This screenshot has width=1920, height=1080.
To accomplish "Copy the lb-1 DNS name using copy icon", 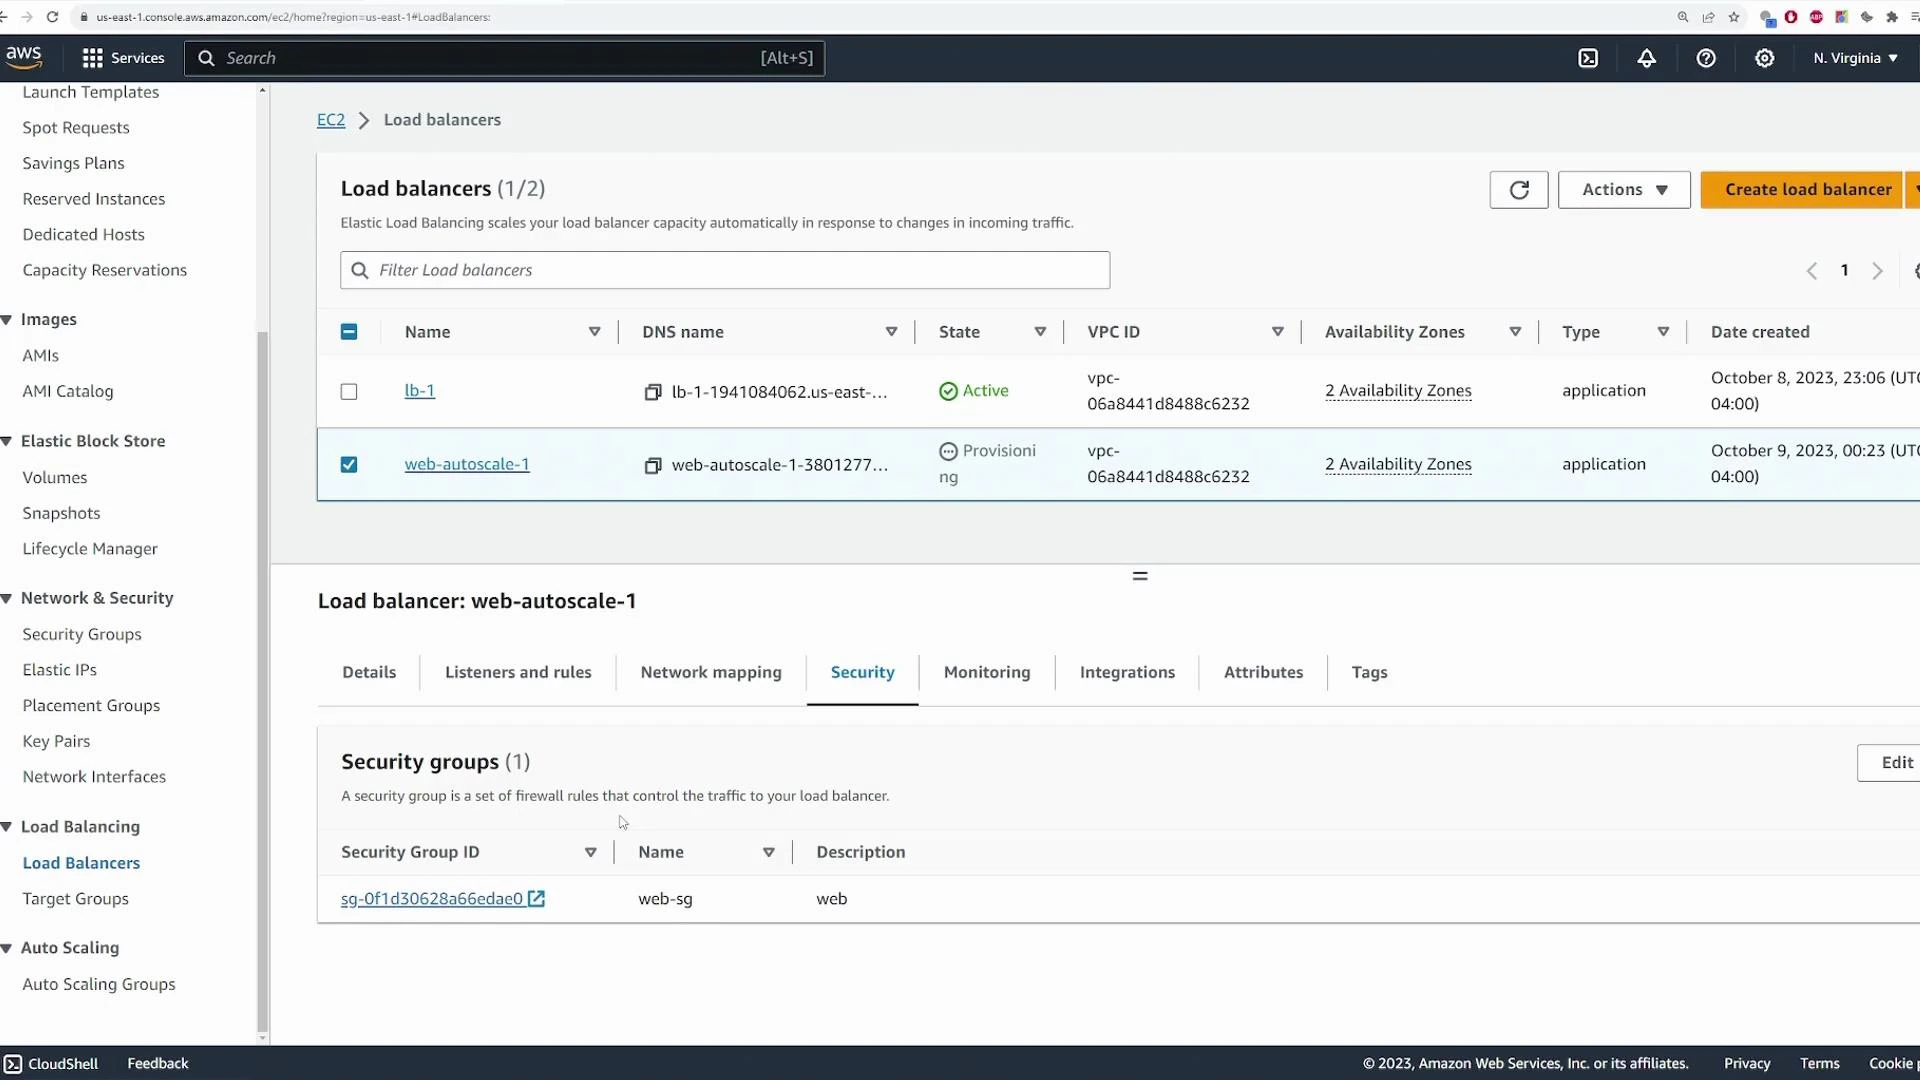I will (x=652, y=392).
